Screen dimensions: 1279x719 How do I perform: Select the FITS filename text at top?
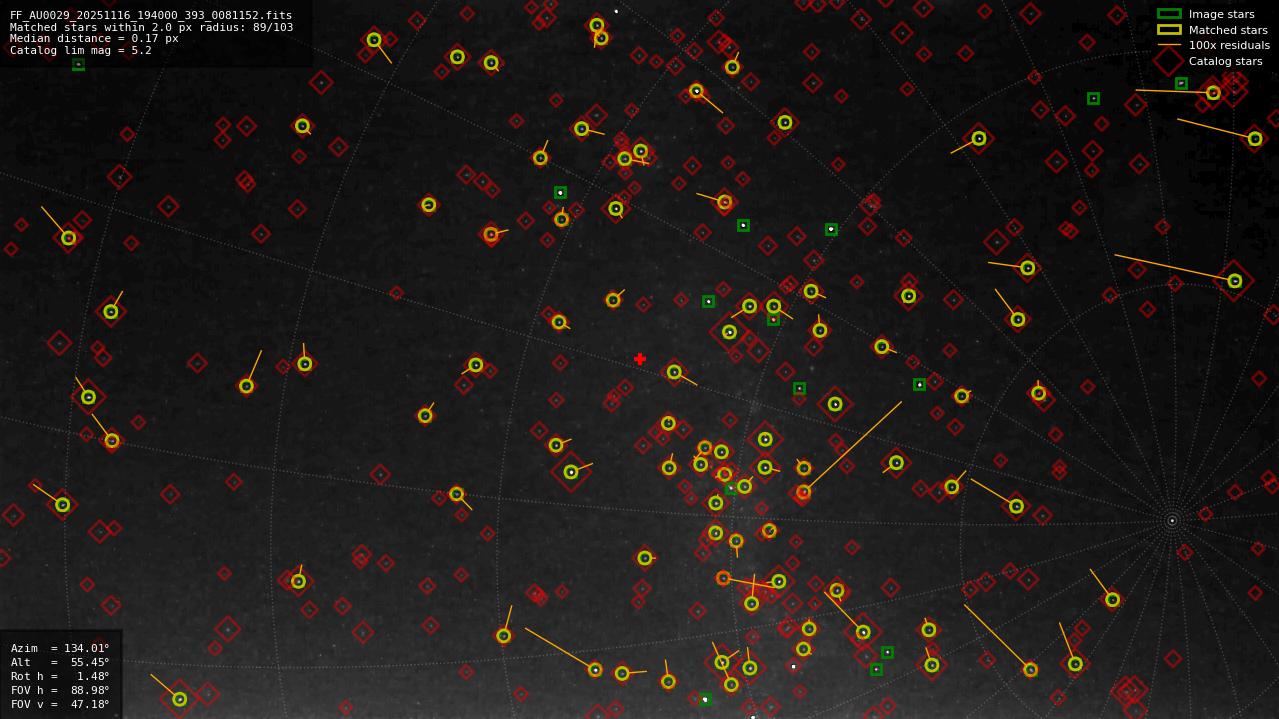(151, 16)
